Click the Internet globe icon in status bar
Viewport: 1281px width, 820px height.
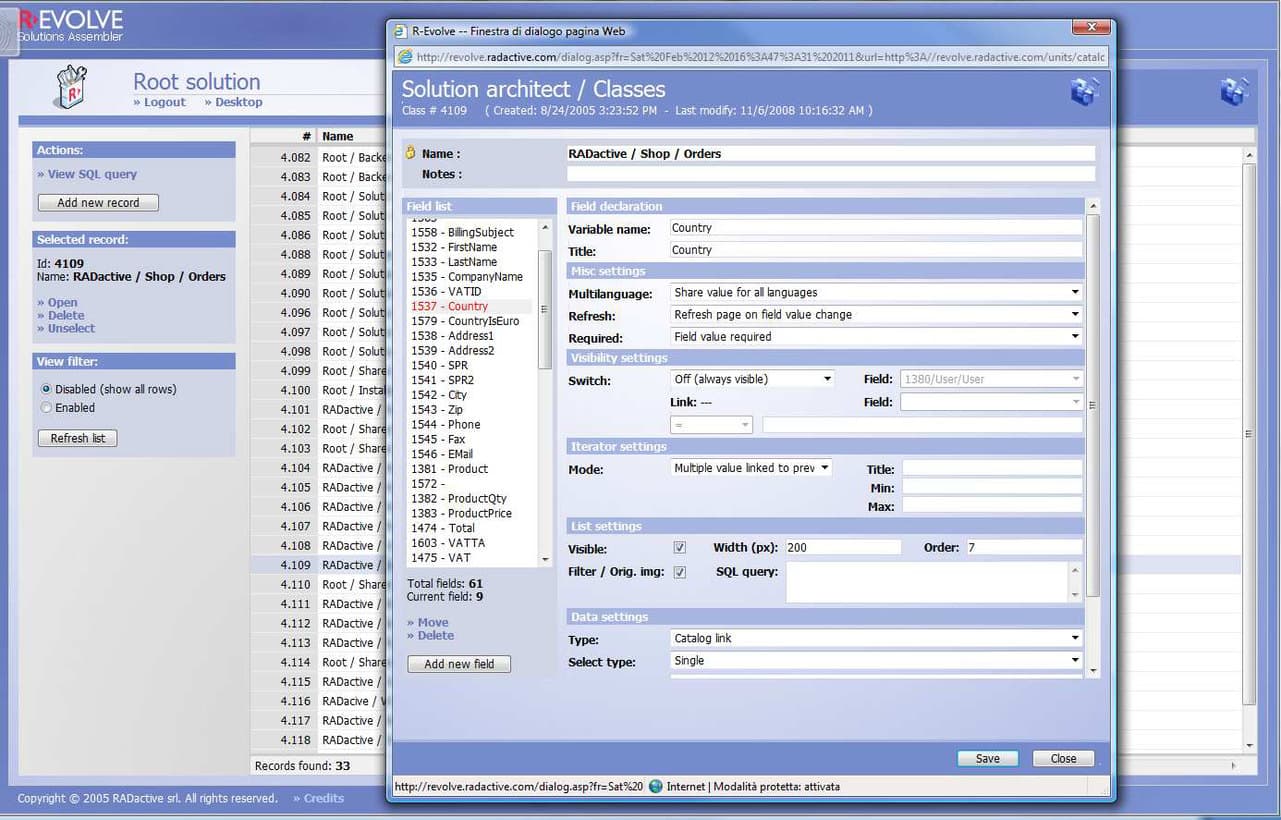[656, 787]
